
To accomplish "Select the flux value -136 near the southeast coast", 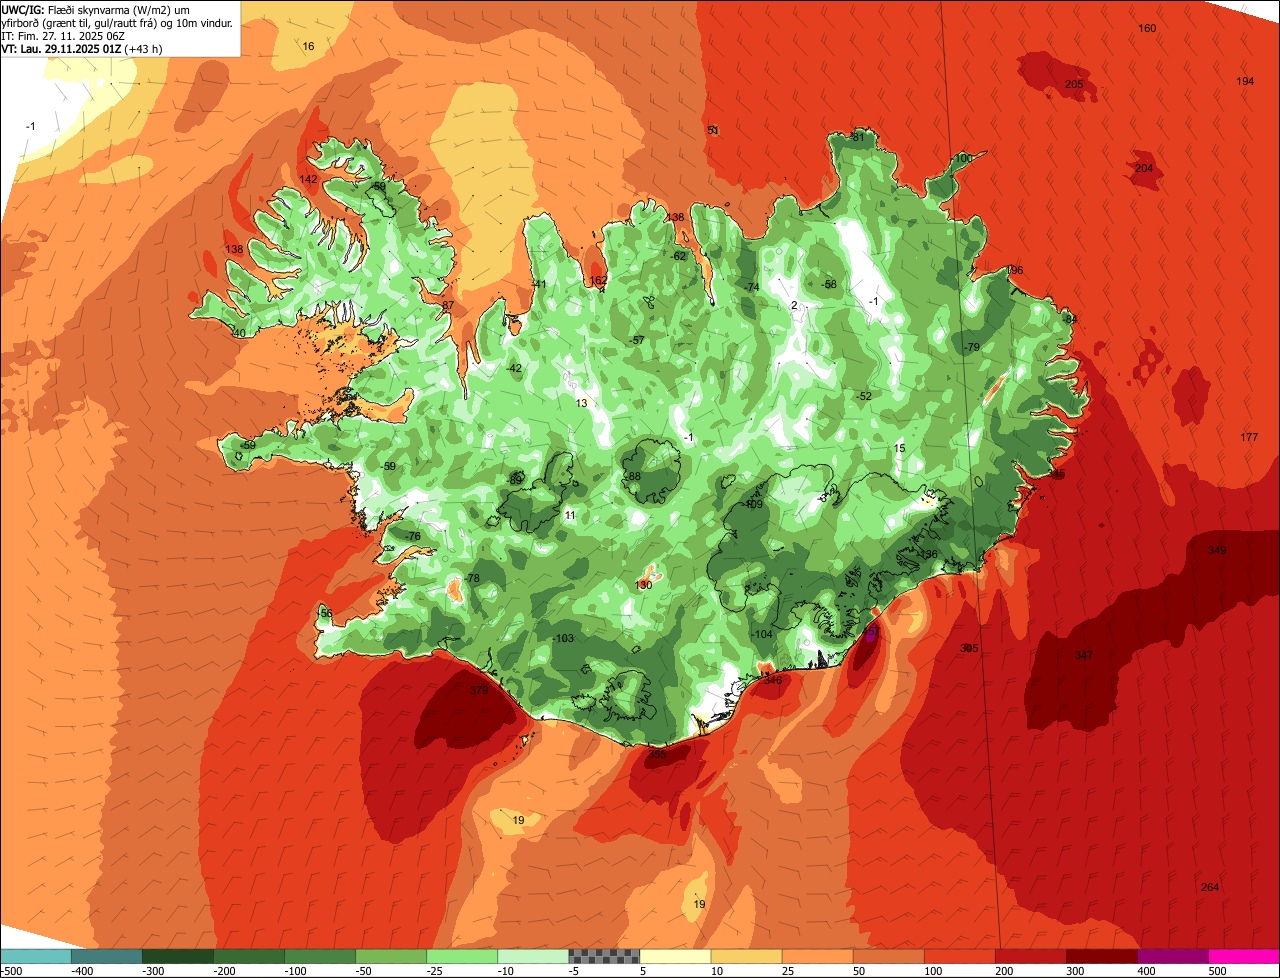I will coord(927,555).
